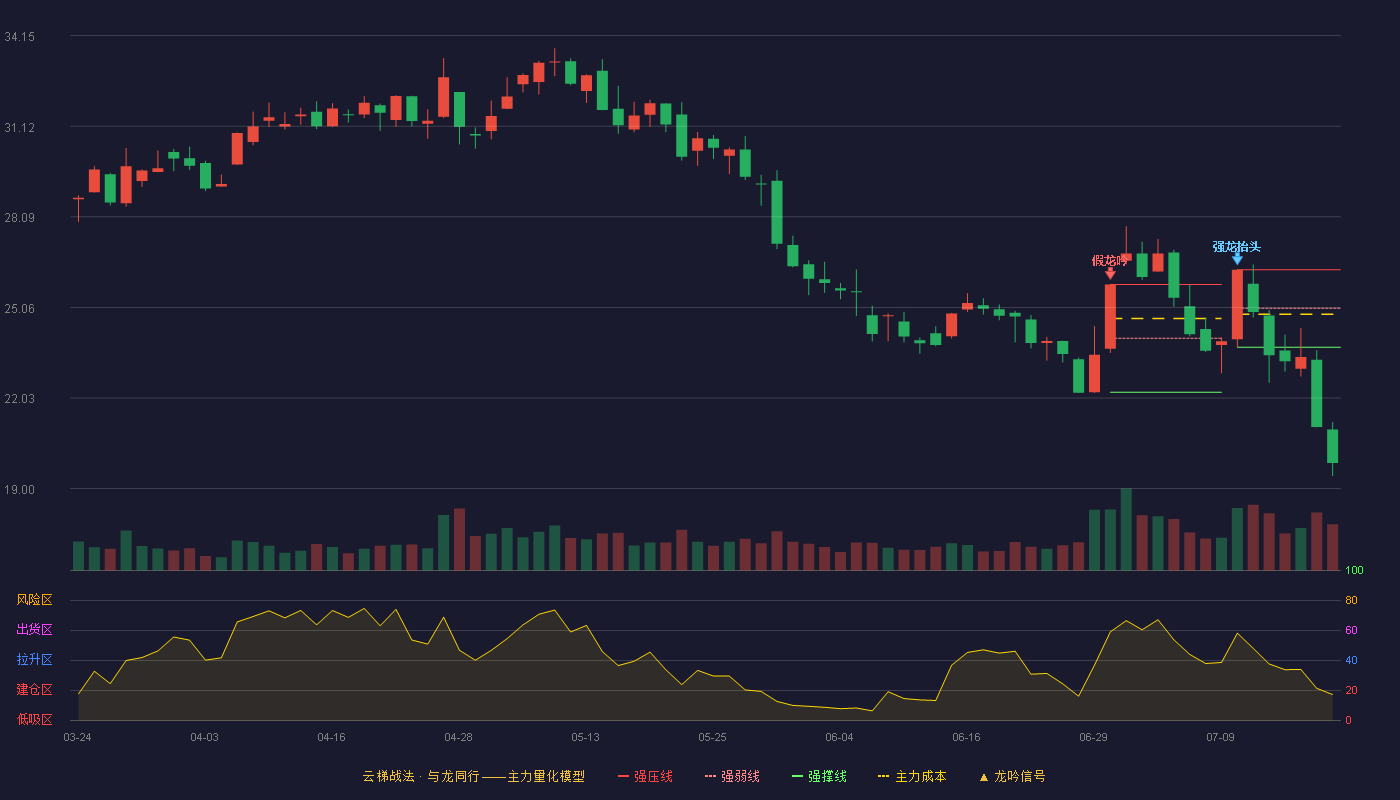
Task: Select the 强龙抬头 signal label
Action: click(x=1237, y=246)
